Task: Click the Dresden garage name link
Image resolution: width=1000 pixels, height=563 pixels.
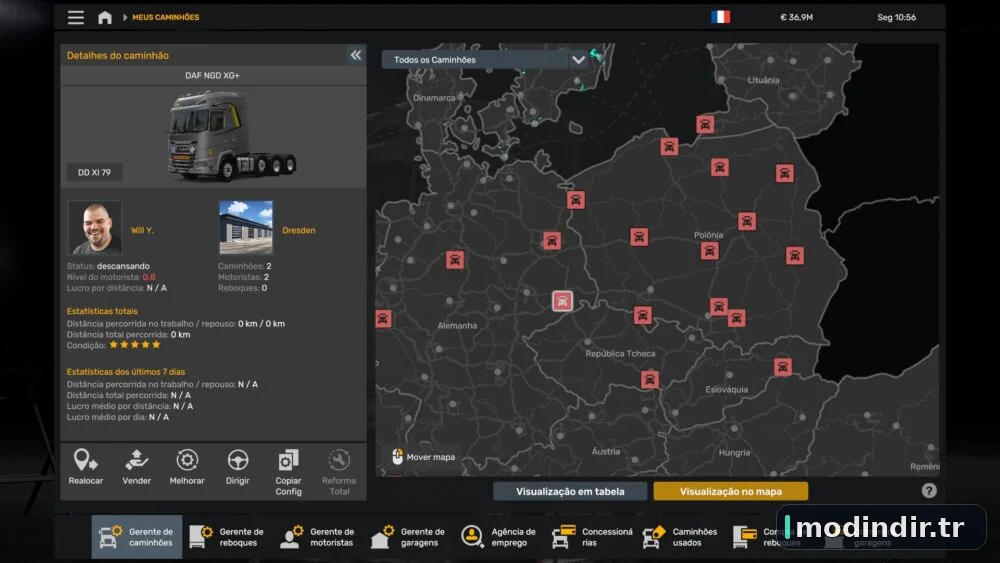Action: 298,230
